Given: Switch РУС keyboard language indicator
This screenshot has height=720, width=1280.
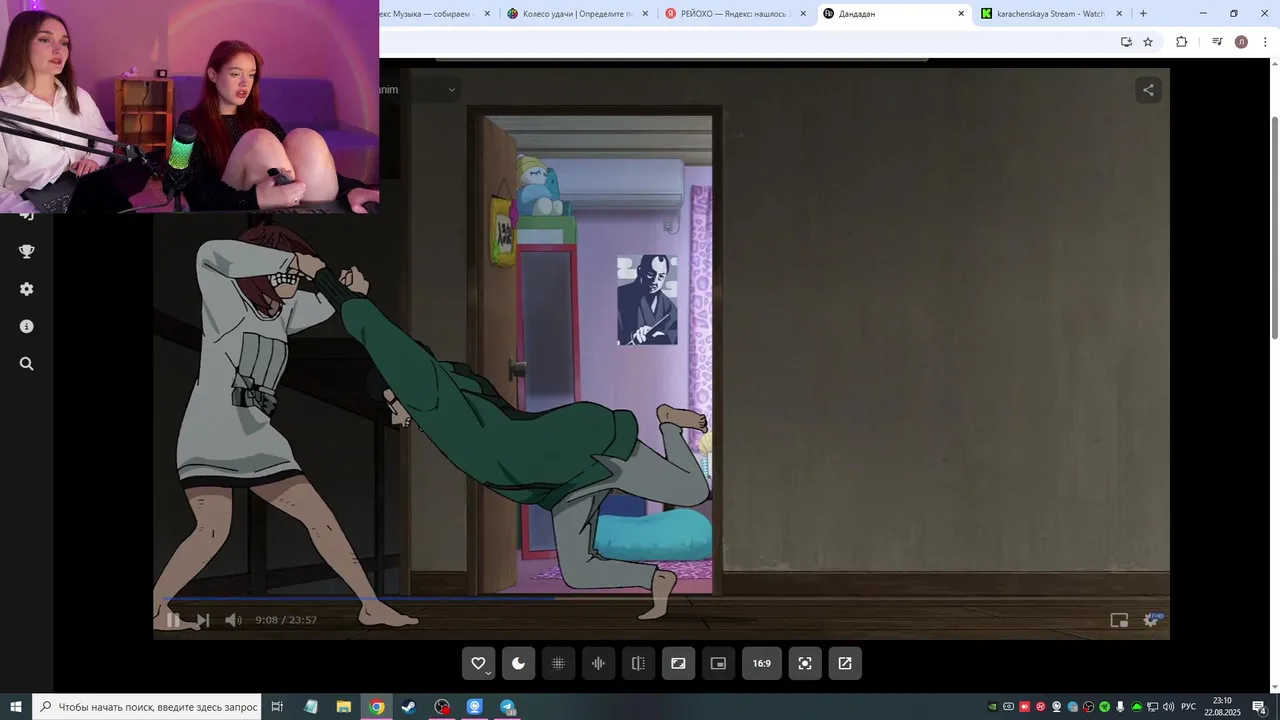Looking at the screenshot, I should 1189,707.
